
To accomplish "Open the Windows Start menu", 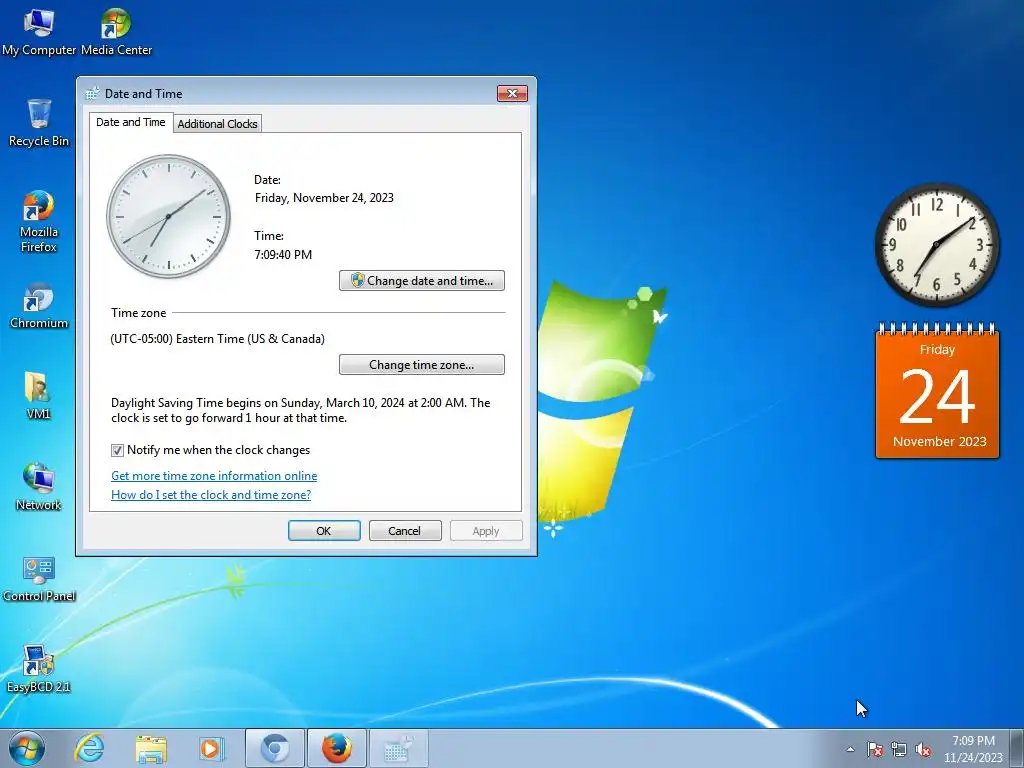I will pyautogui.click(x=27, y=748).
